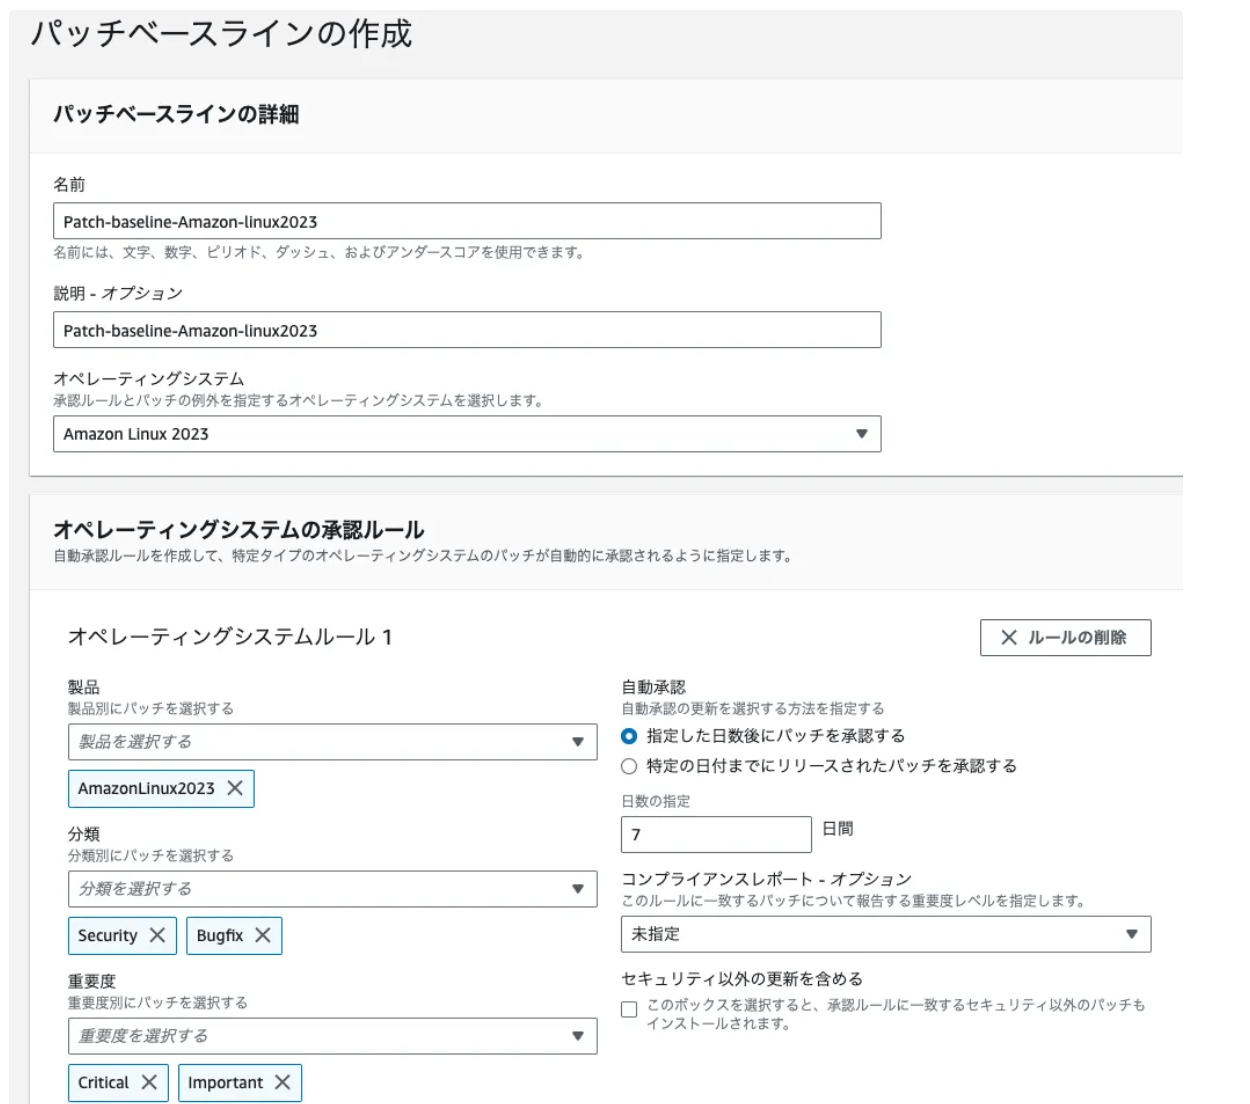This screenshot has width=1250, height=1104.
Task: Click the パッチベースラインの詳細 heading
Action: click(176, 114)
